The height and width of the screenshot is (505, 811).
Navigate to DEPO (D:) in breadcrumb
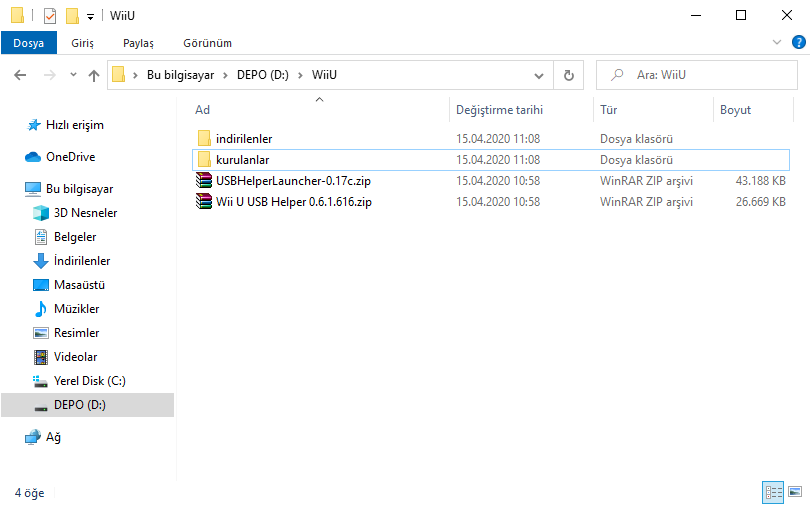click(262, 75)
